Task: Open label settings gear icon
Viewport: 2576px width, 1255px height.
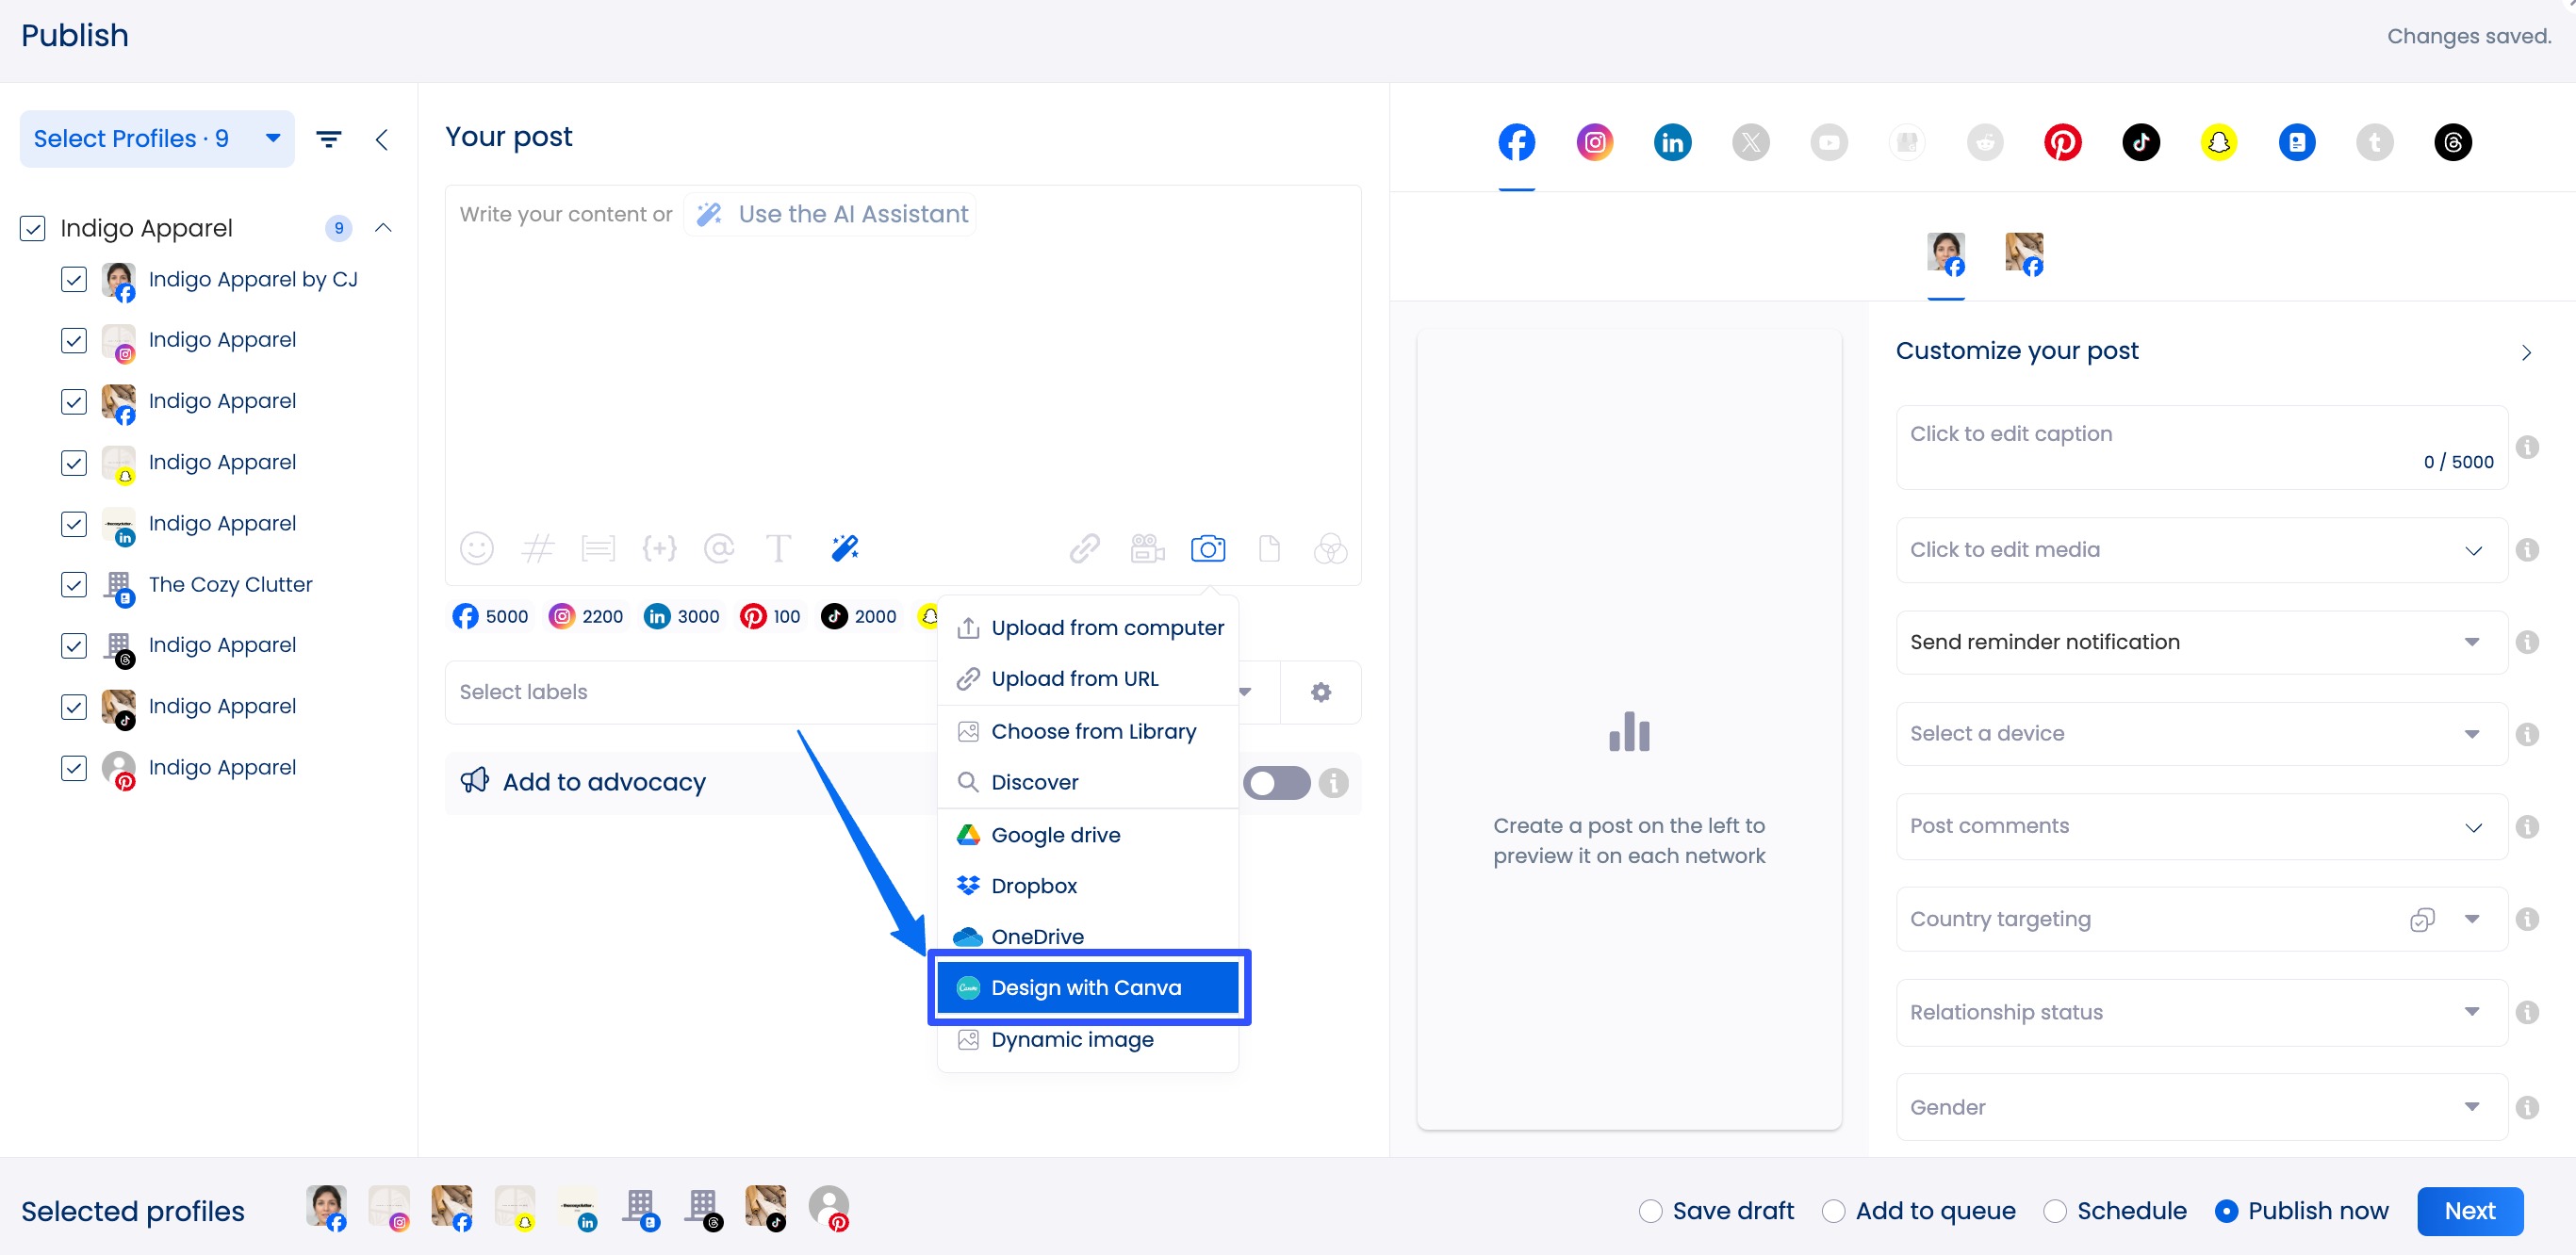Action: click(x=1320, y=692)
